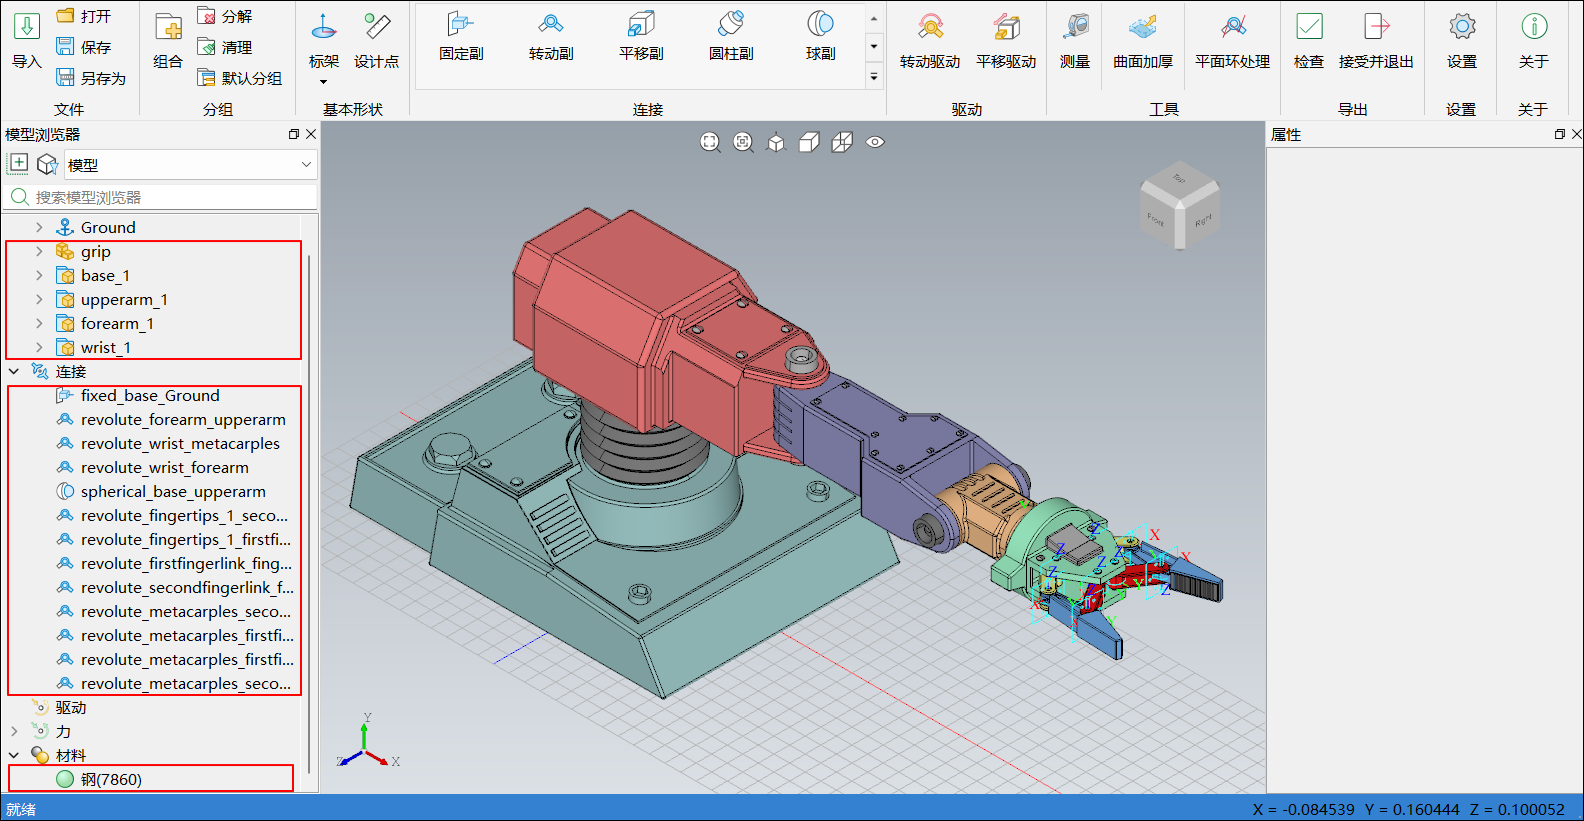Click the 圆柱副 cylindrical joint tool
Screen dimensions: 1584x821
point(731,36)
